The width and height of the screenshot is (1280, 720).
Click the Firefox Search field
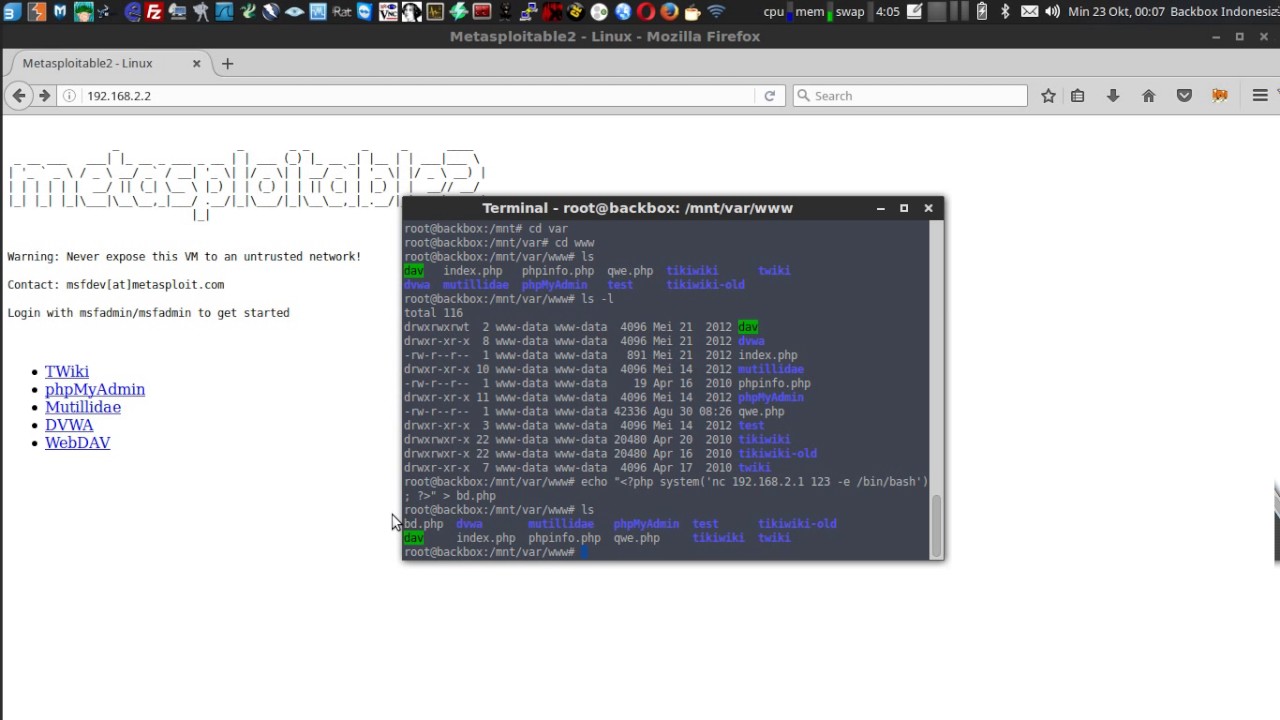tap(910, 96)
